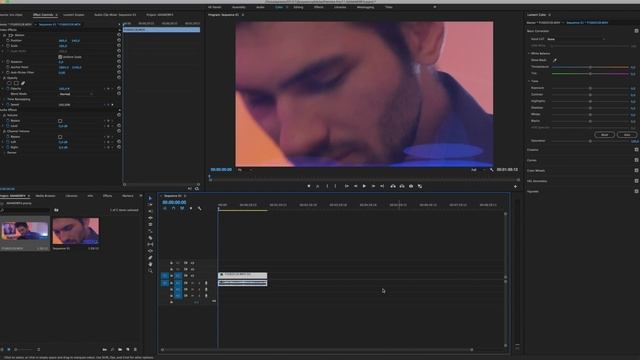Viewport: 640px width, 360px height.
Task: Select the Zoom tool magnifier
Action: [150, 271]
